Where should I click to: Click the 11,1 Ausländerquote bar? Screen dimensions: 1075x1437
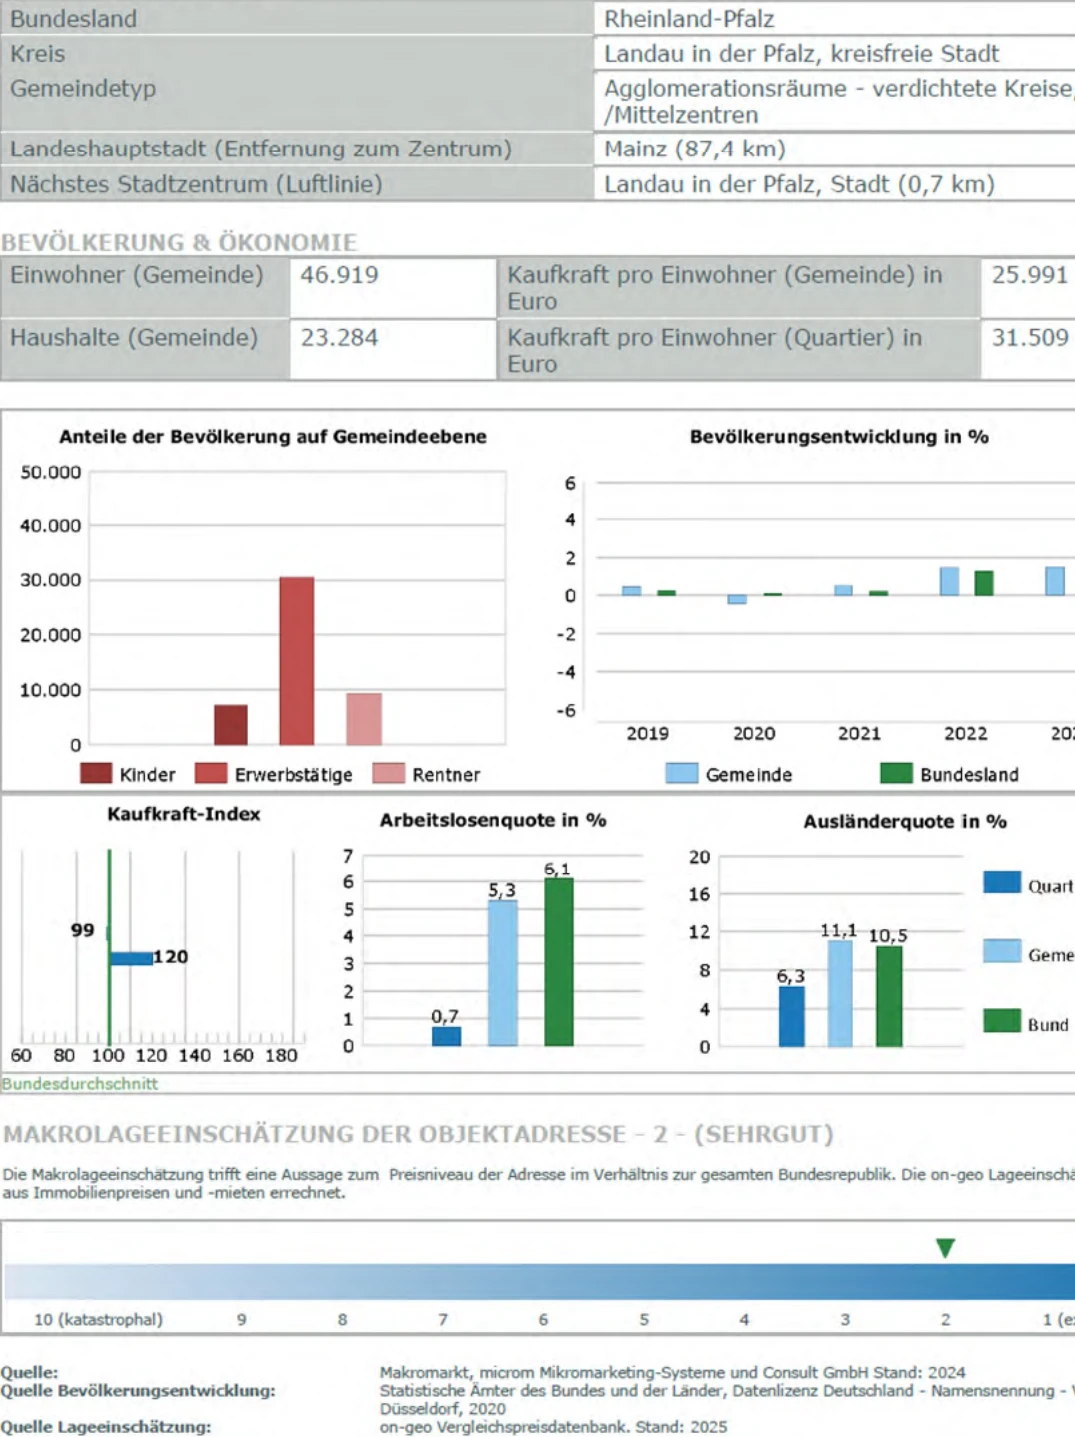click(x=840, y=994)
